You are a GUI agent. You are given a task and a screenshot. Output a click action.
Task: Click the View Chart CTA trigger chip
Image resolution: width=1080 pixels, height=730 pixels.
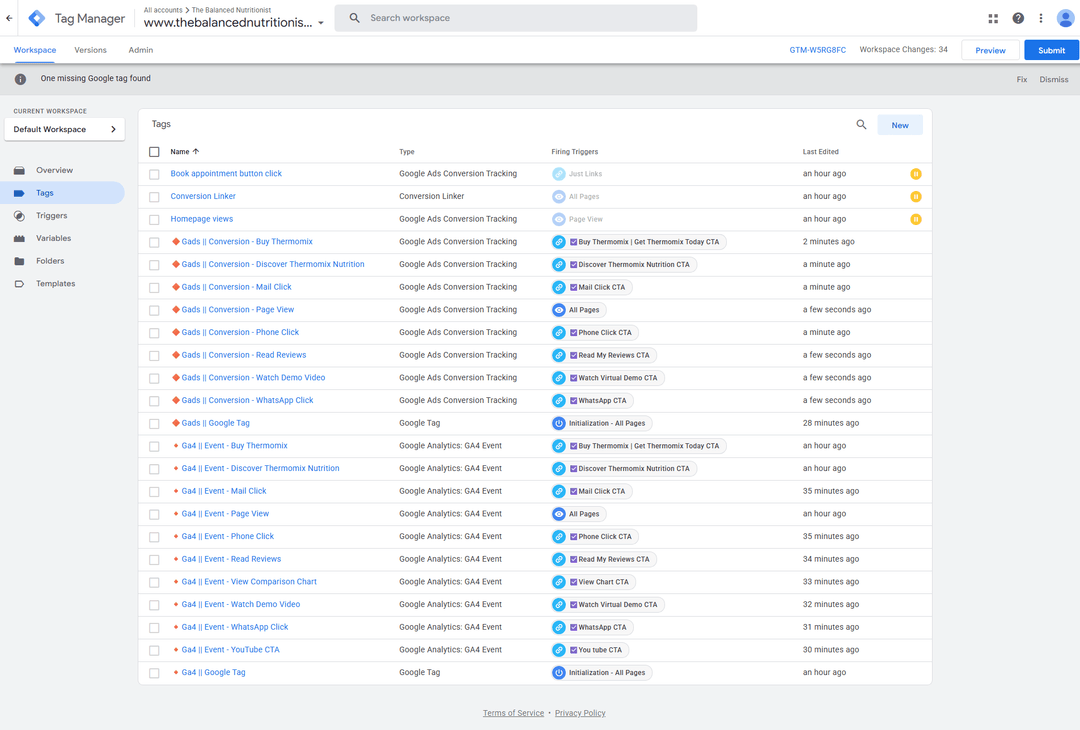(594, 582)
